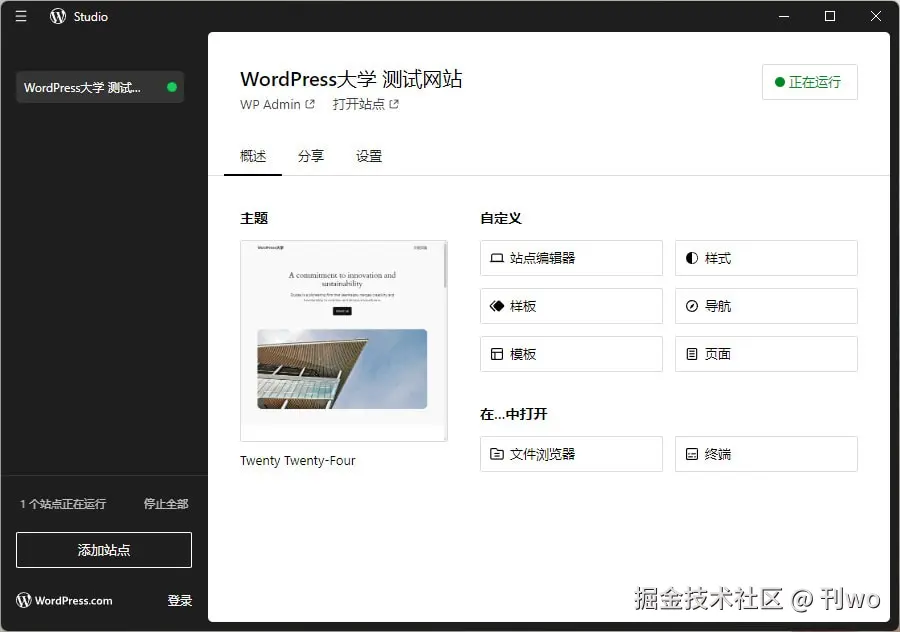Click the external link icon beside WP Admin
The height and width of the screenshot is (632, 900).
pyautogui.click(x=310, y=104)
